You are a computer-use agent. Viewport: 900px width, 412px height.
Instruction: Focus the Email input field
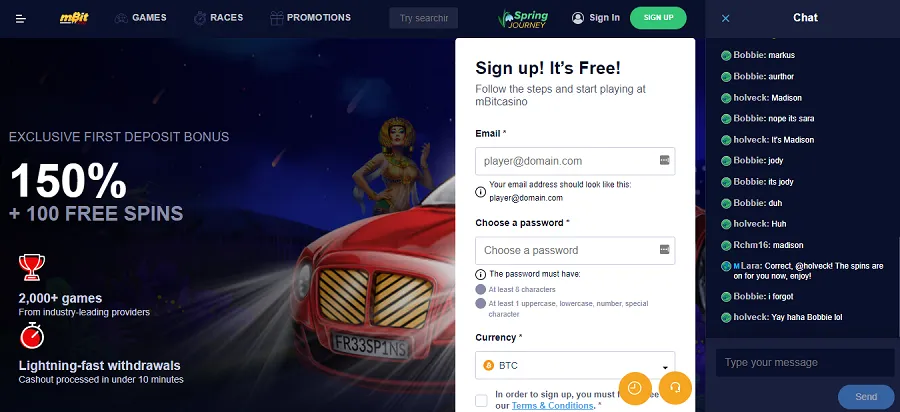pos(575,161)
